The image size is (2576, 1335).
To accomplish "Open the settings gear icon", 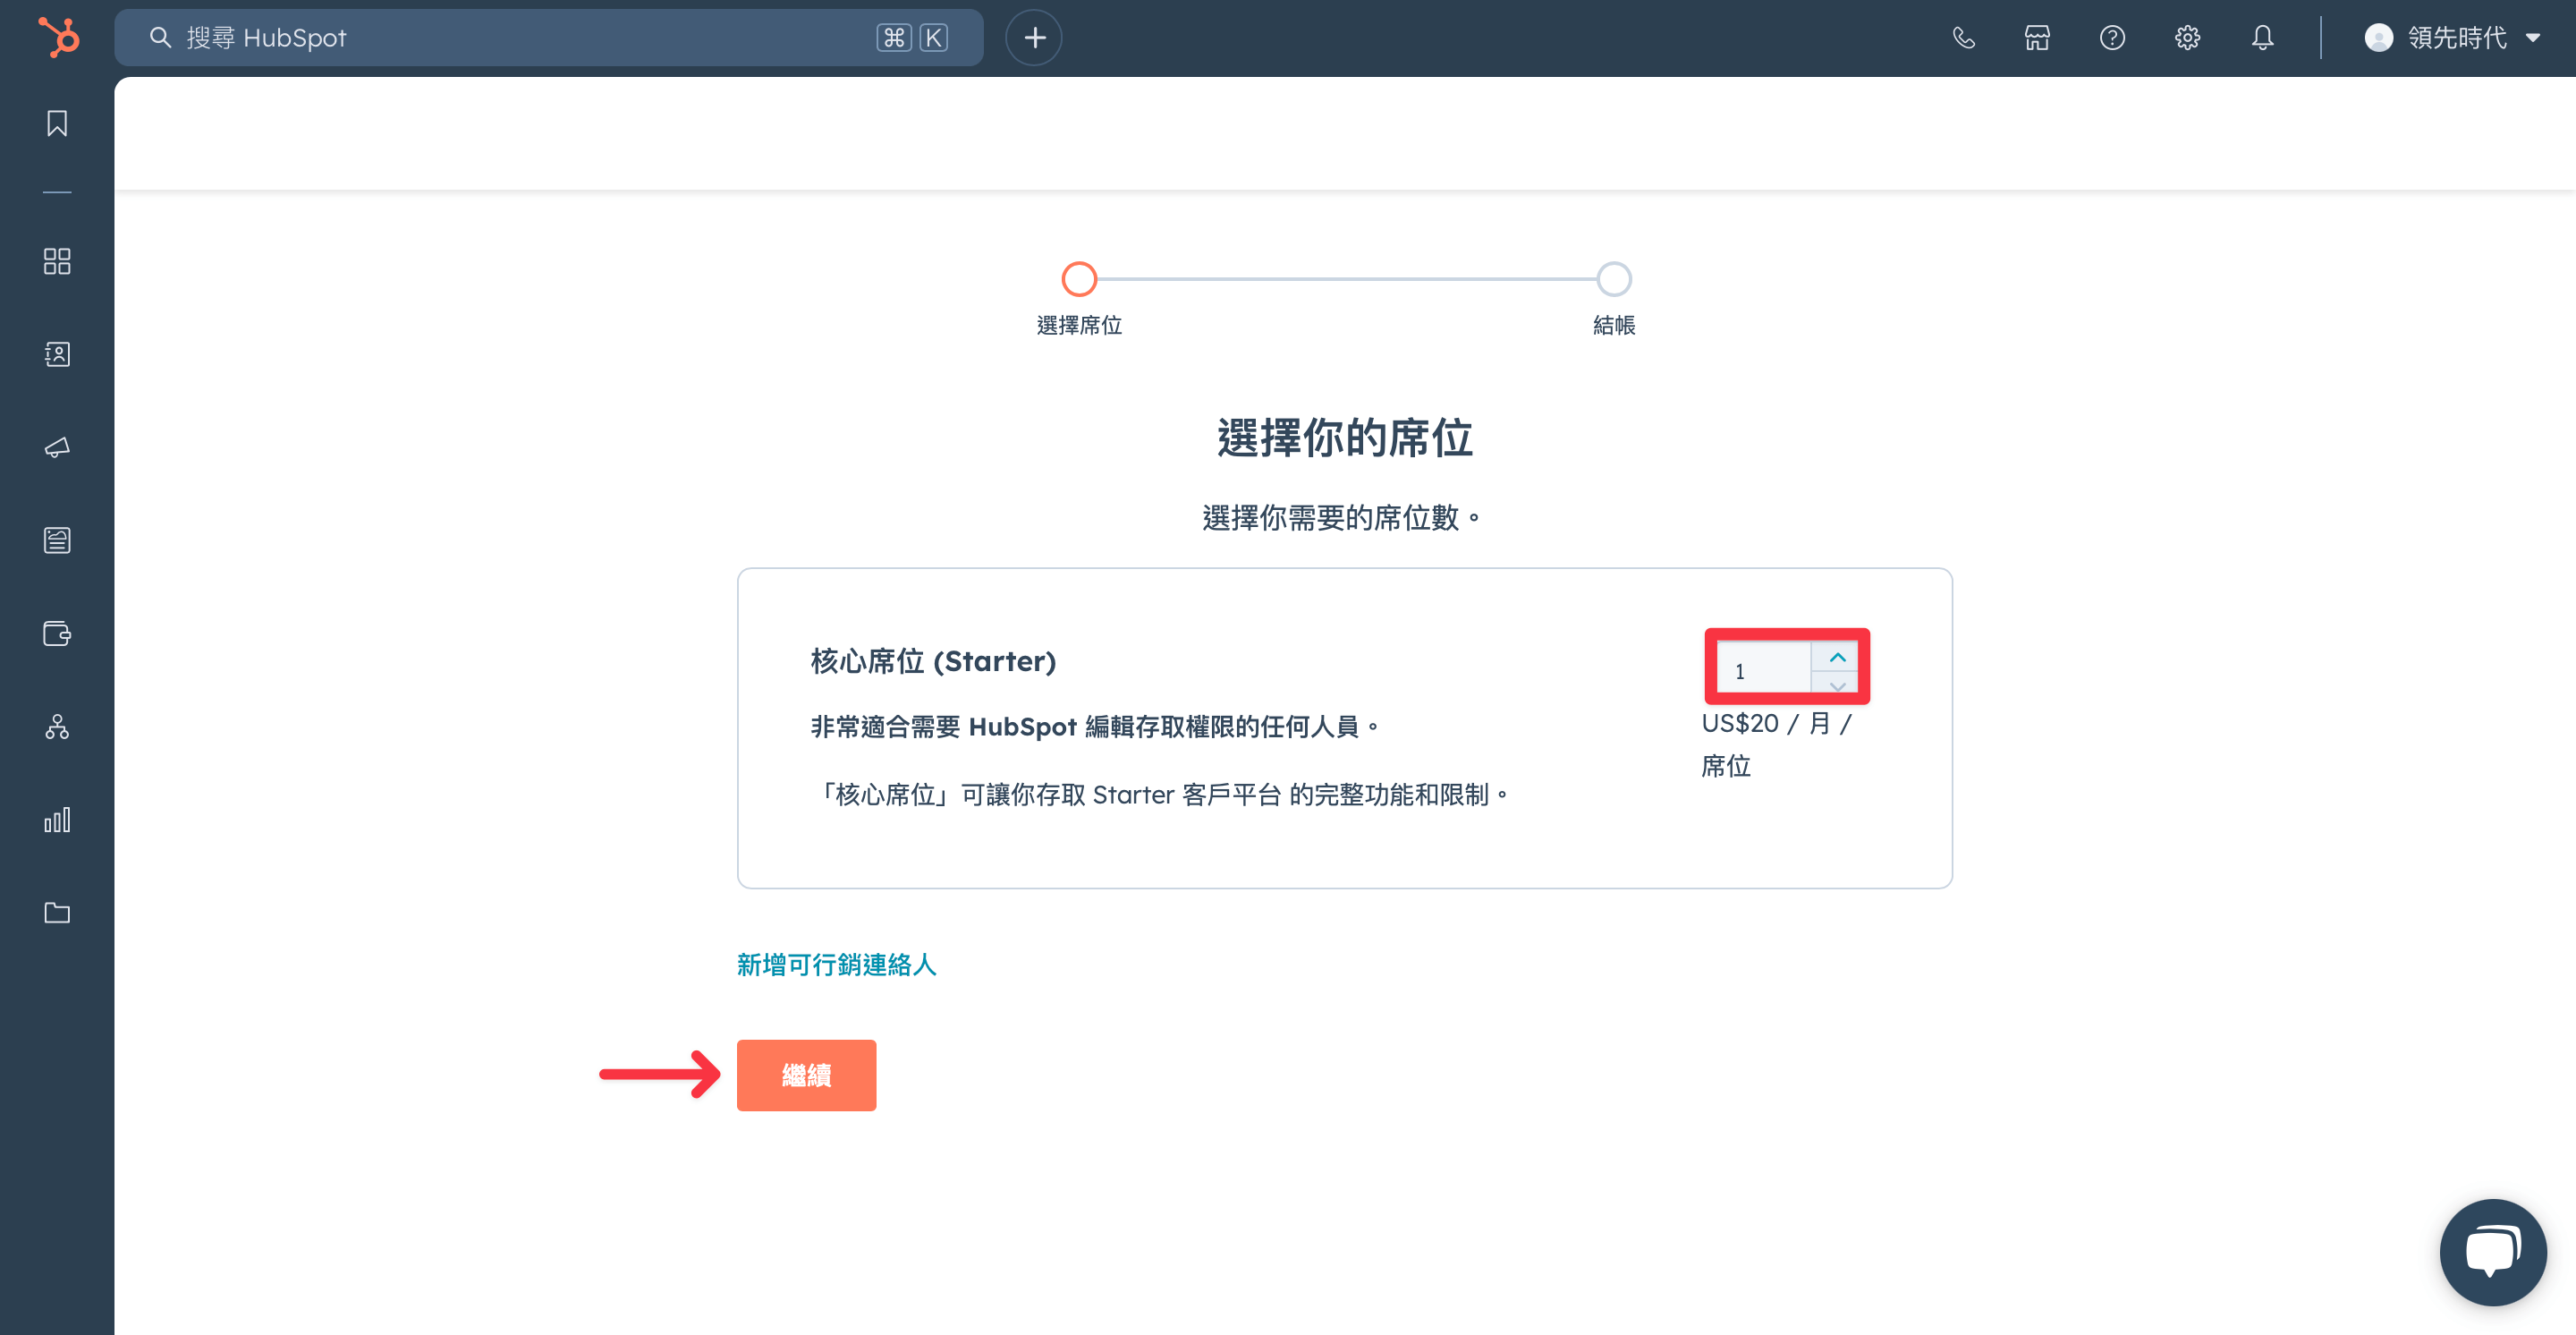I will [2187, 38].
